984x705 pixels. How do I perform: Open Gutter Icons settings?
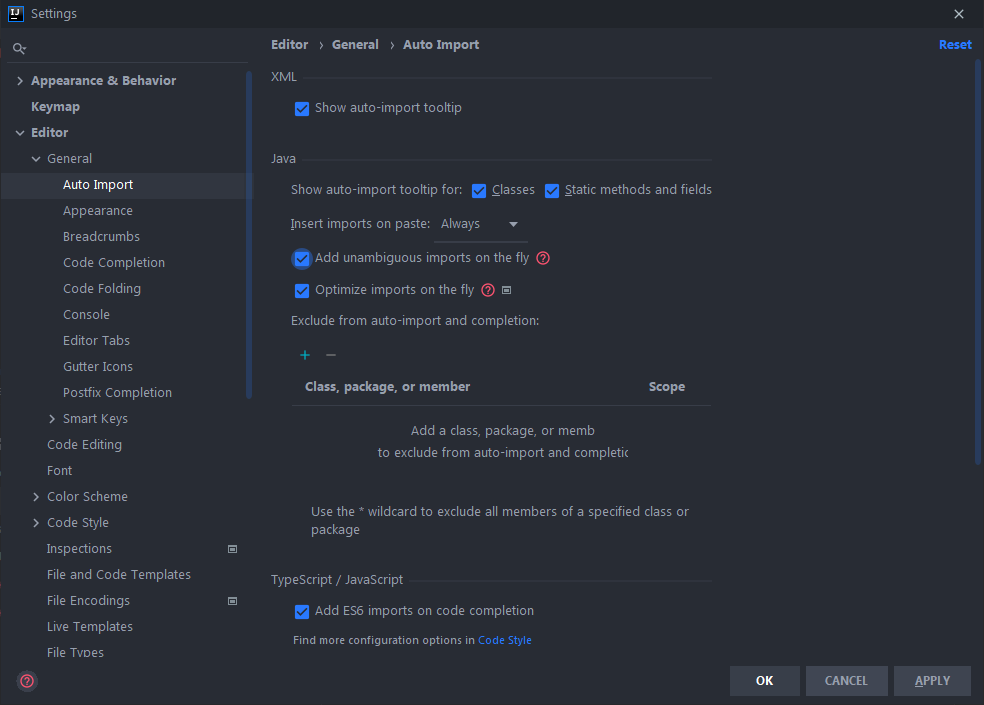pos(98,367)
